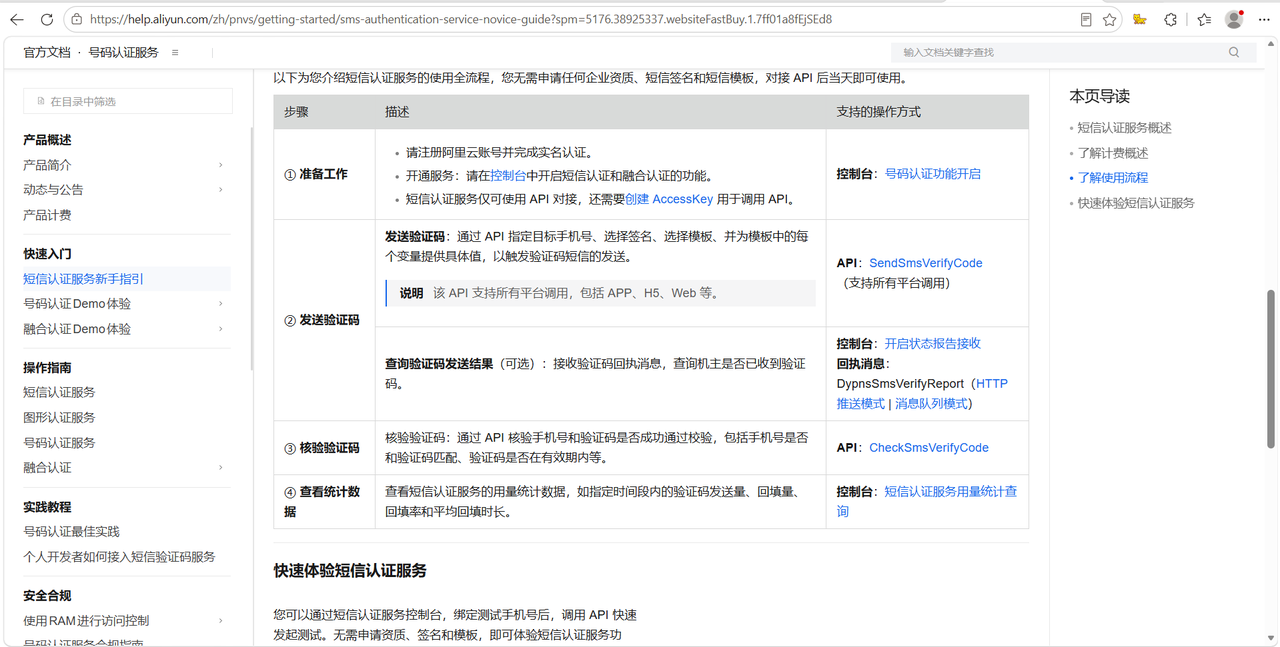Click the page vertical scrollbar
This screenshot has width=1280, height=647.
[x=1272, y=370]
